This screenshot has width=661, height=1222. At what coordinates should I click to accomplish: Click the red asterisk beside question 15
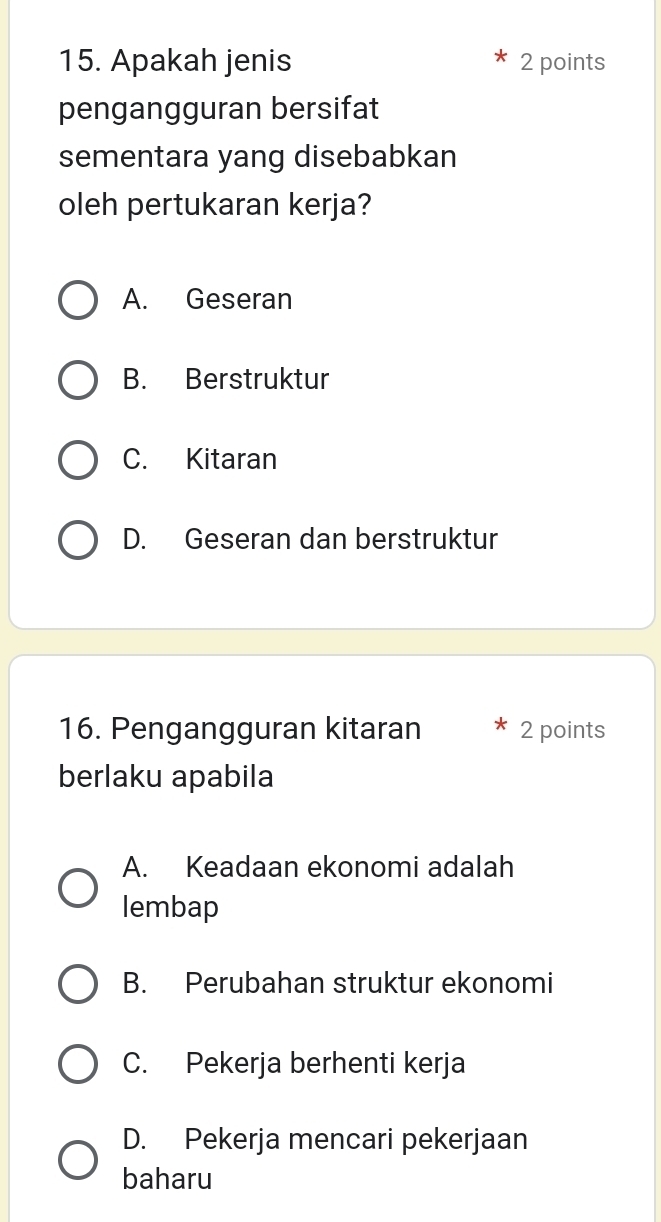click(500, 61)
